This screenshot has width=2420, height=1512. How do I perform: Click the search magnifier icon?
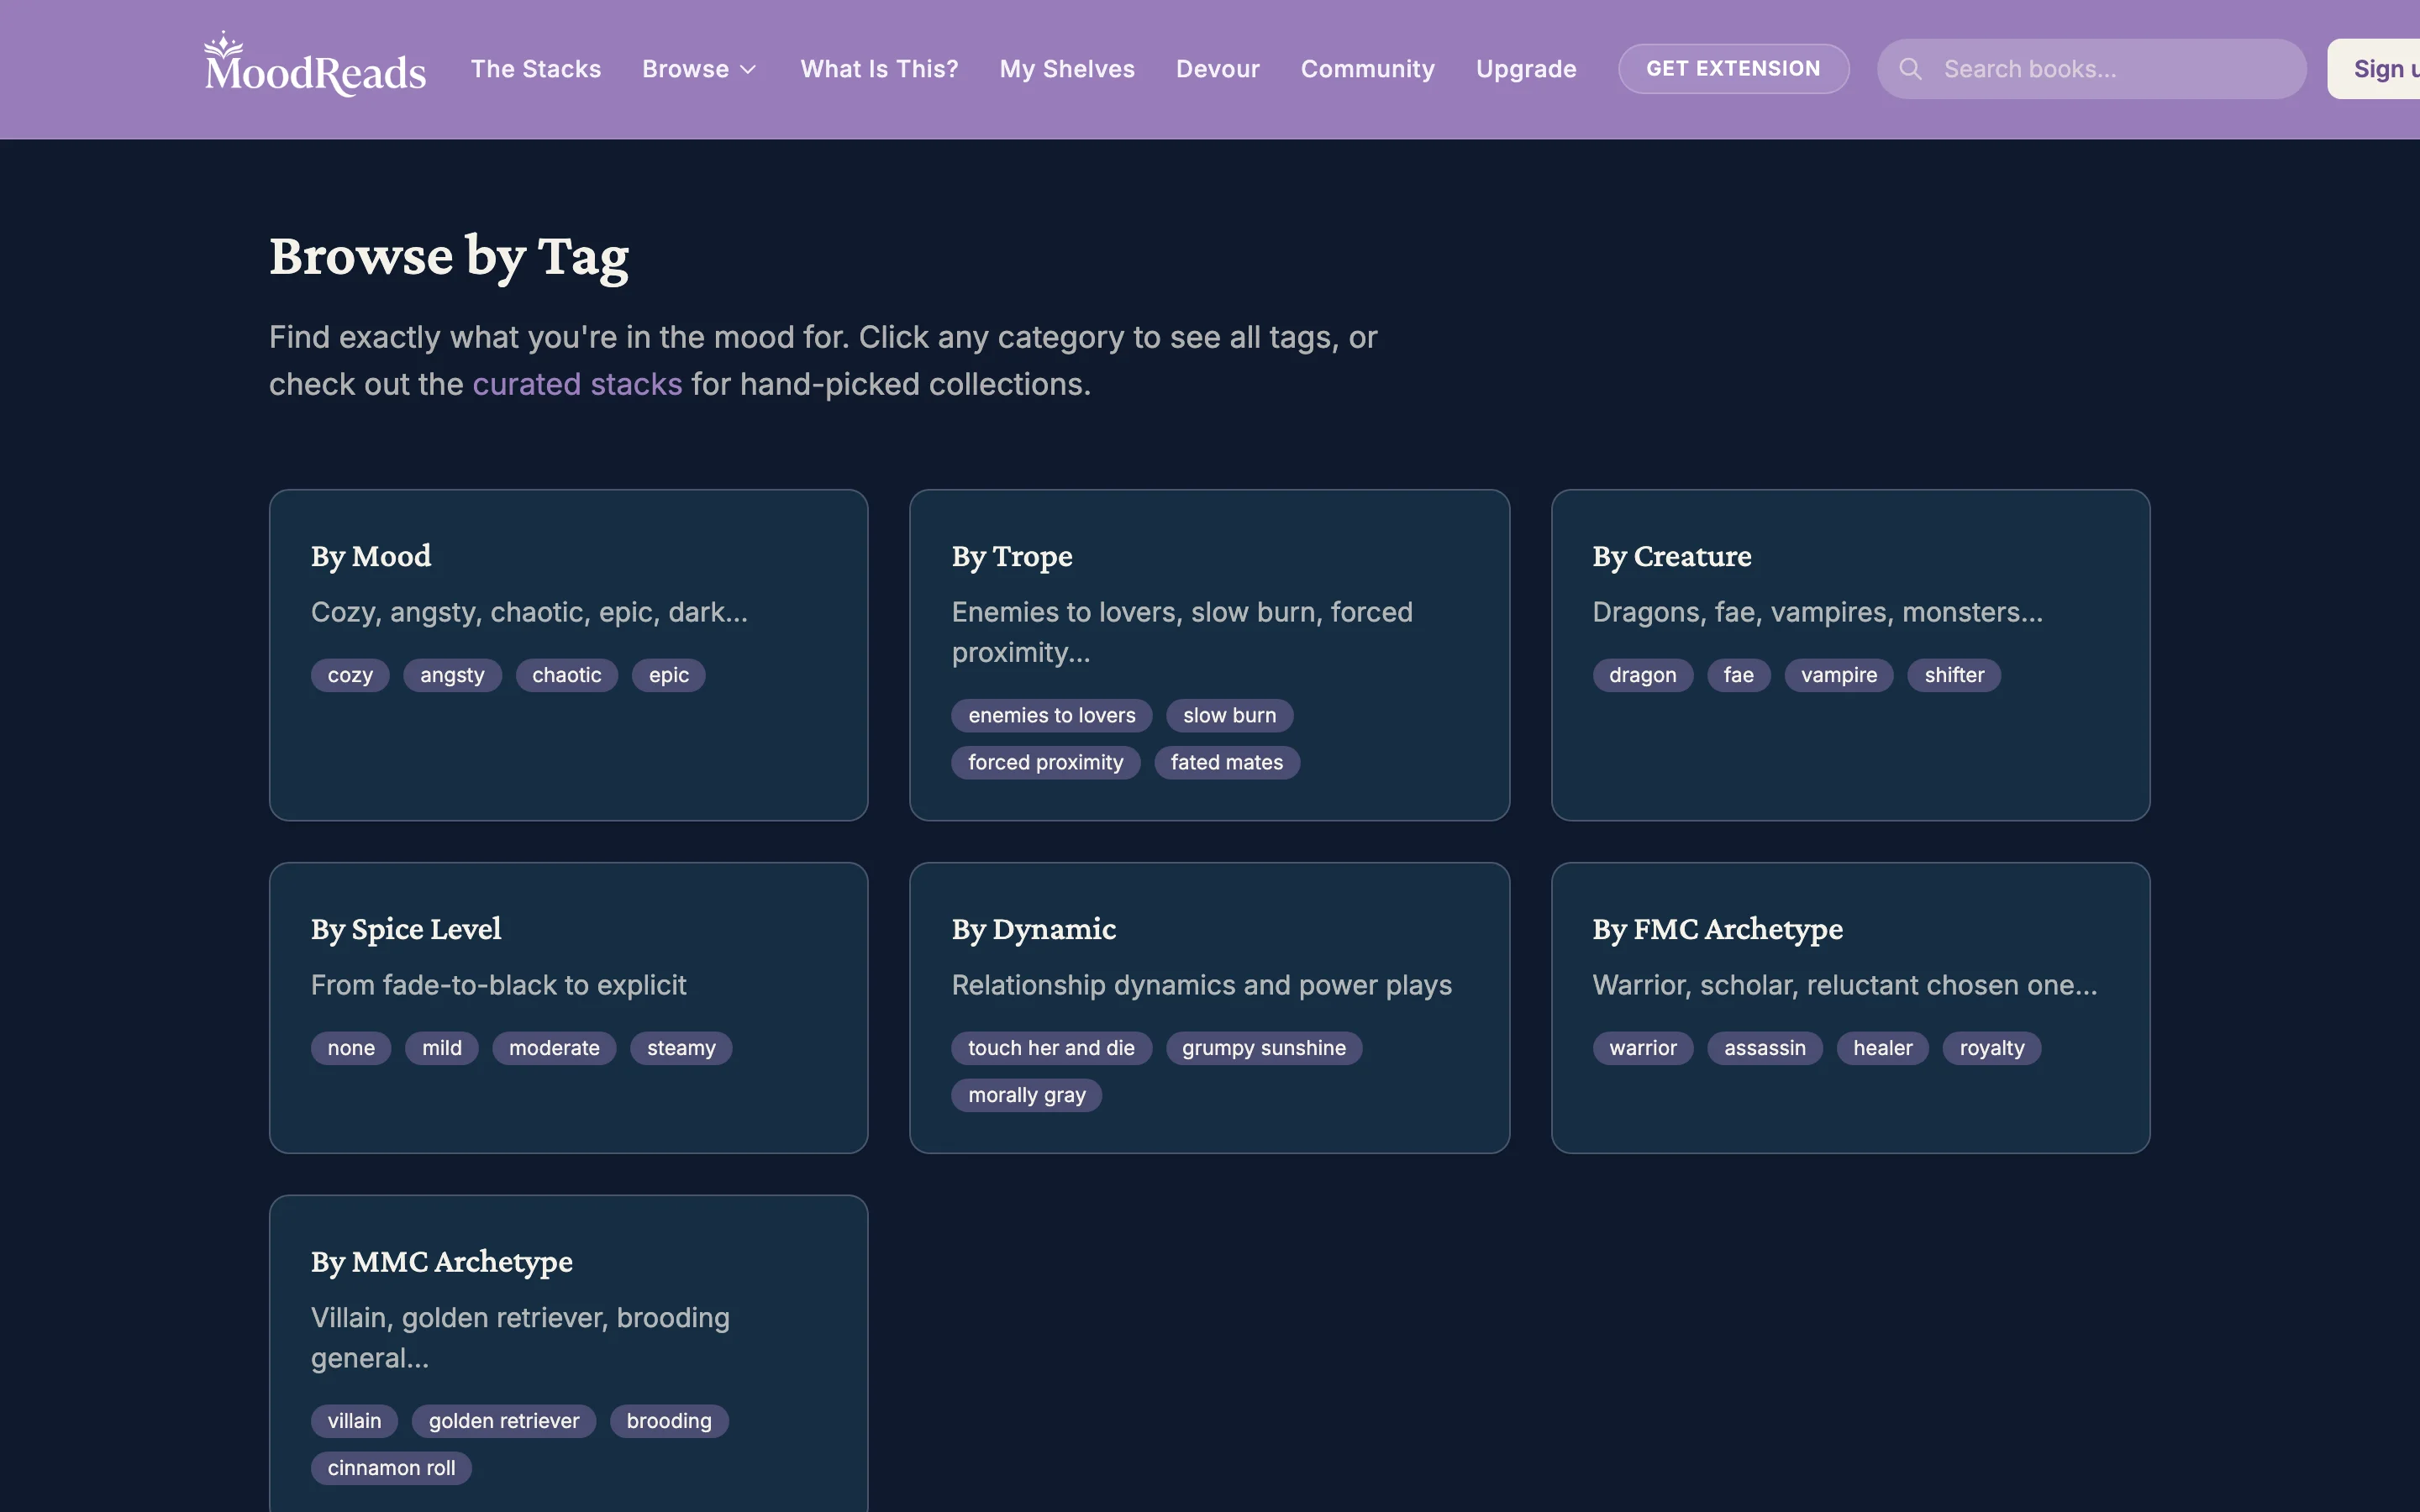[1910, 68]
